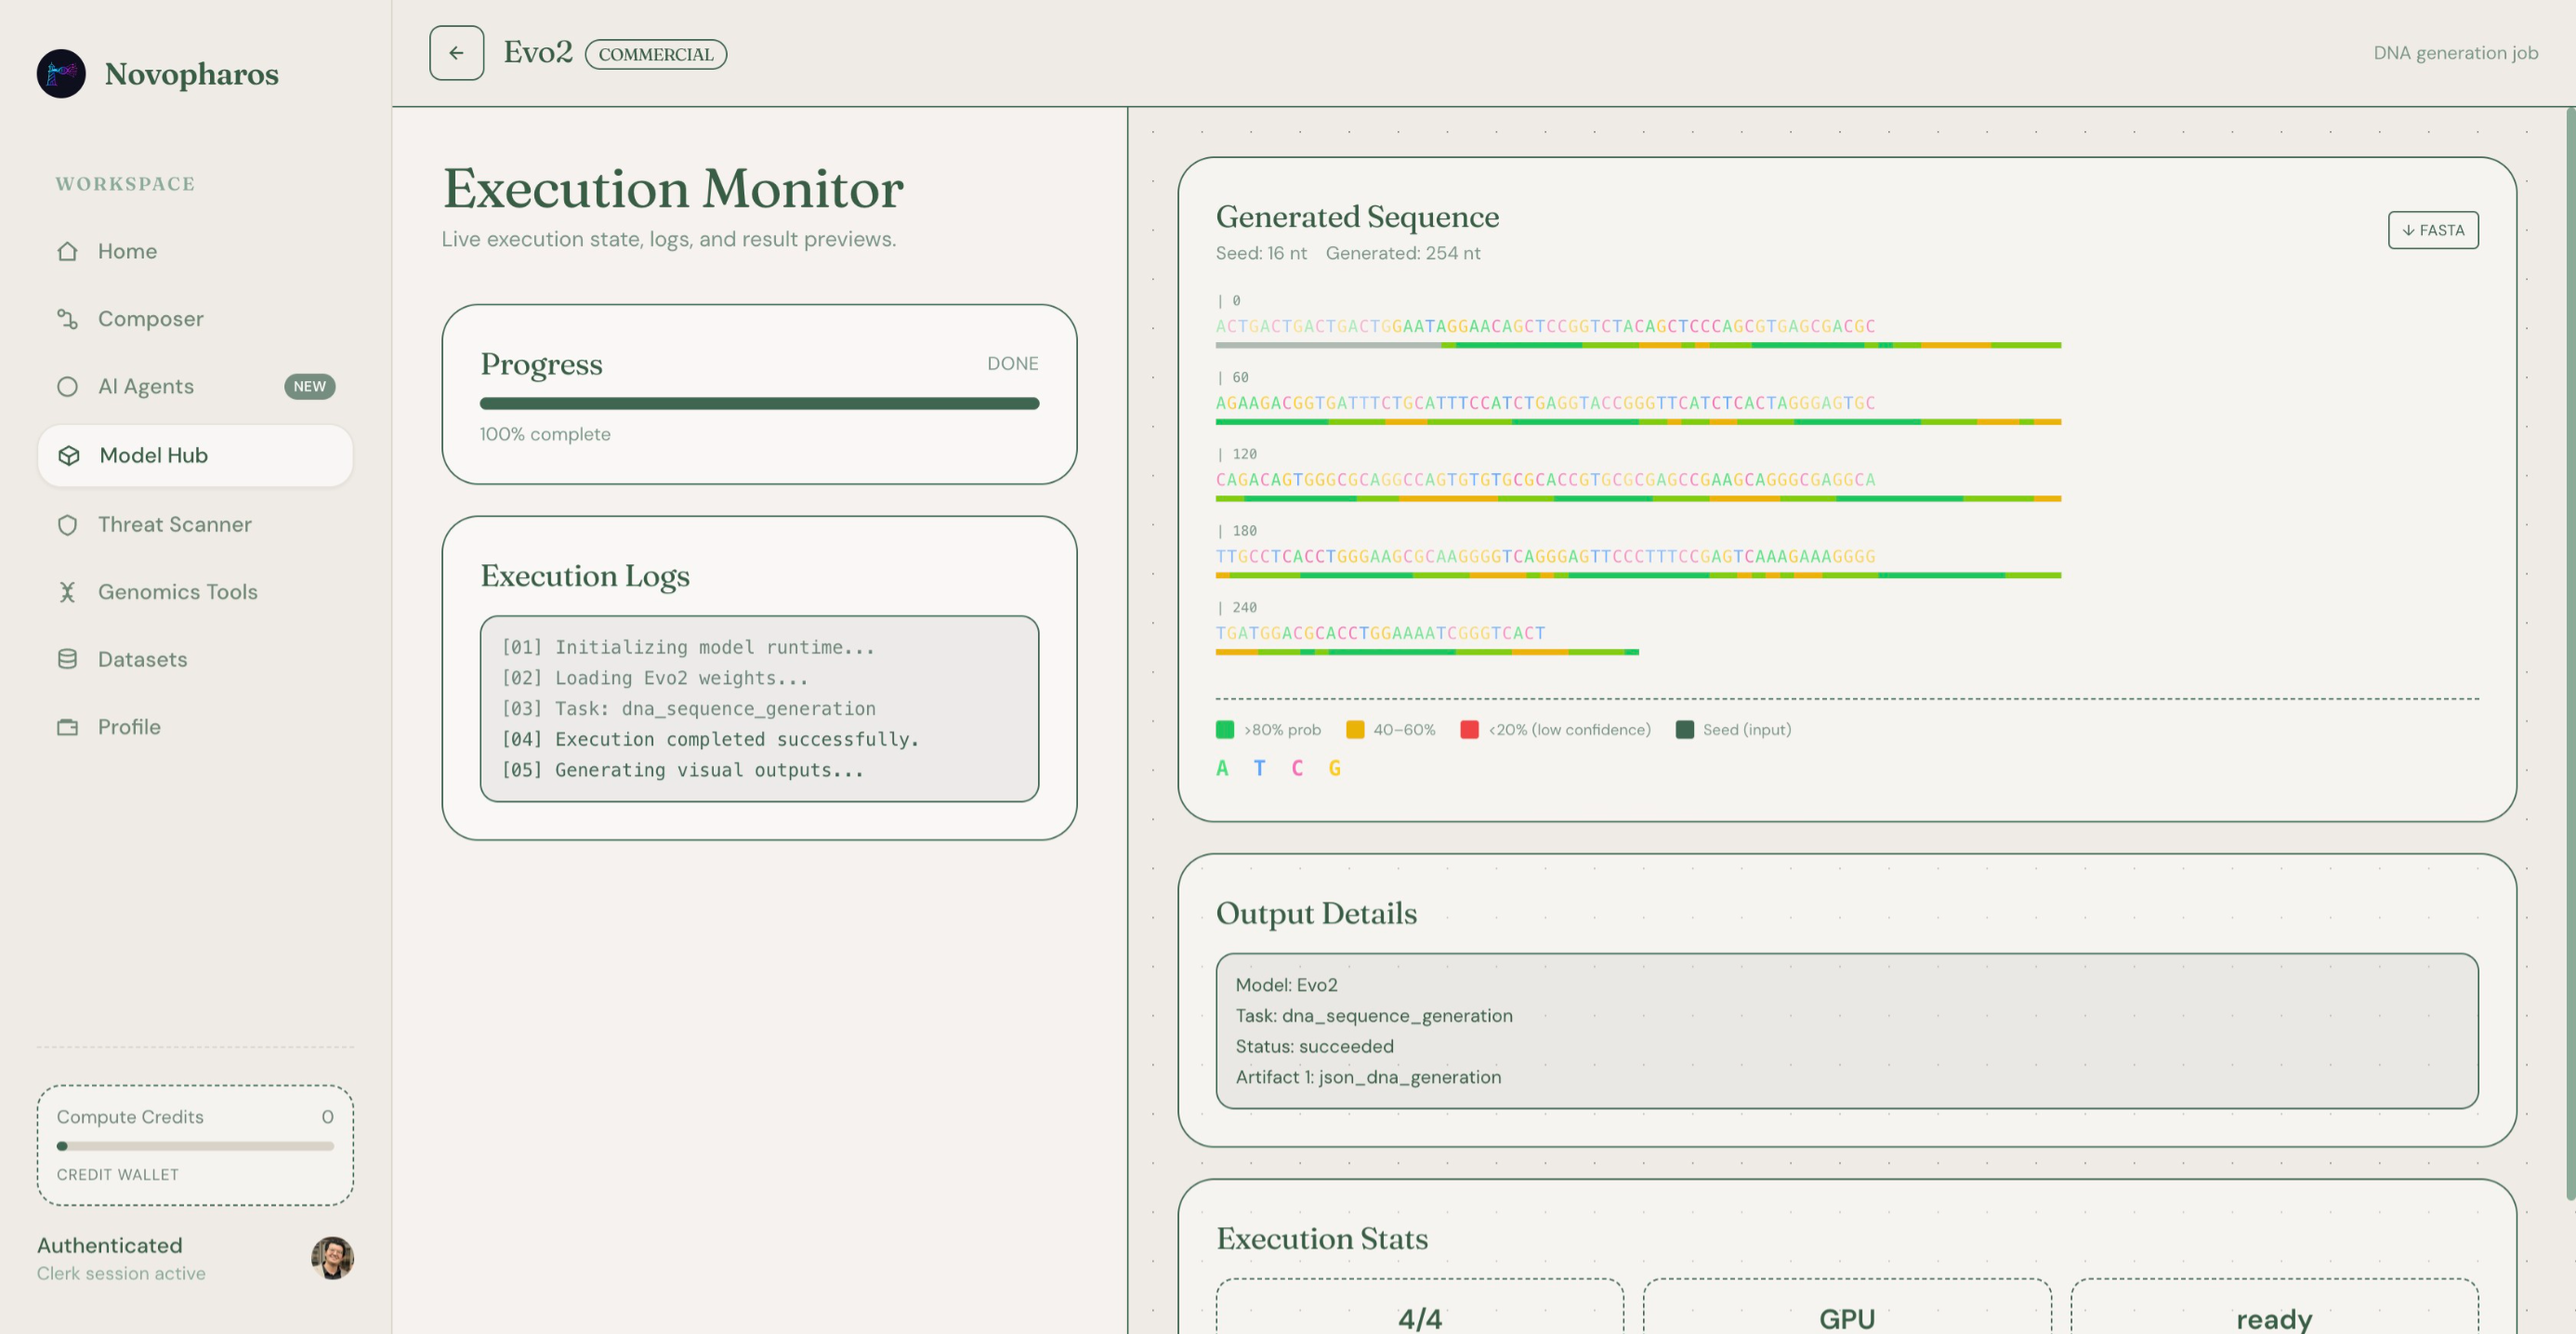This screenshot has height=1334, width=2576.
Task: Toggle the >80% prob legend filter
Action: point(1269,729)
